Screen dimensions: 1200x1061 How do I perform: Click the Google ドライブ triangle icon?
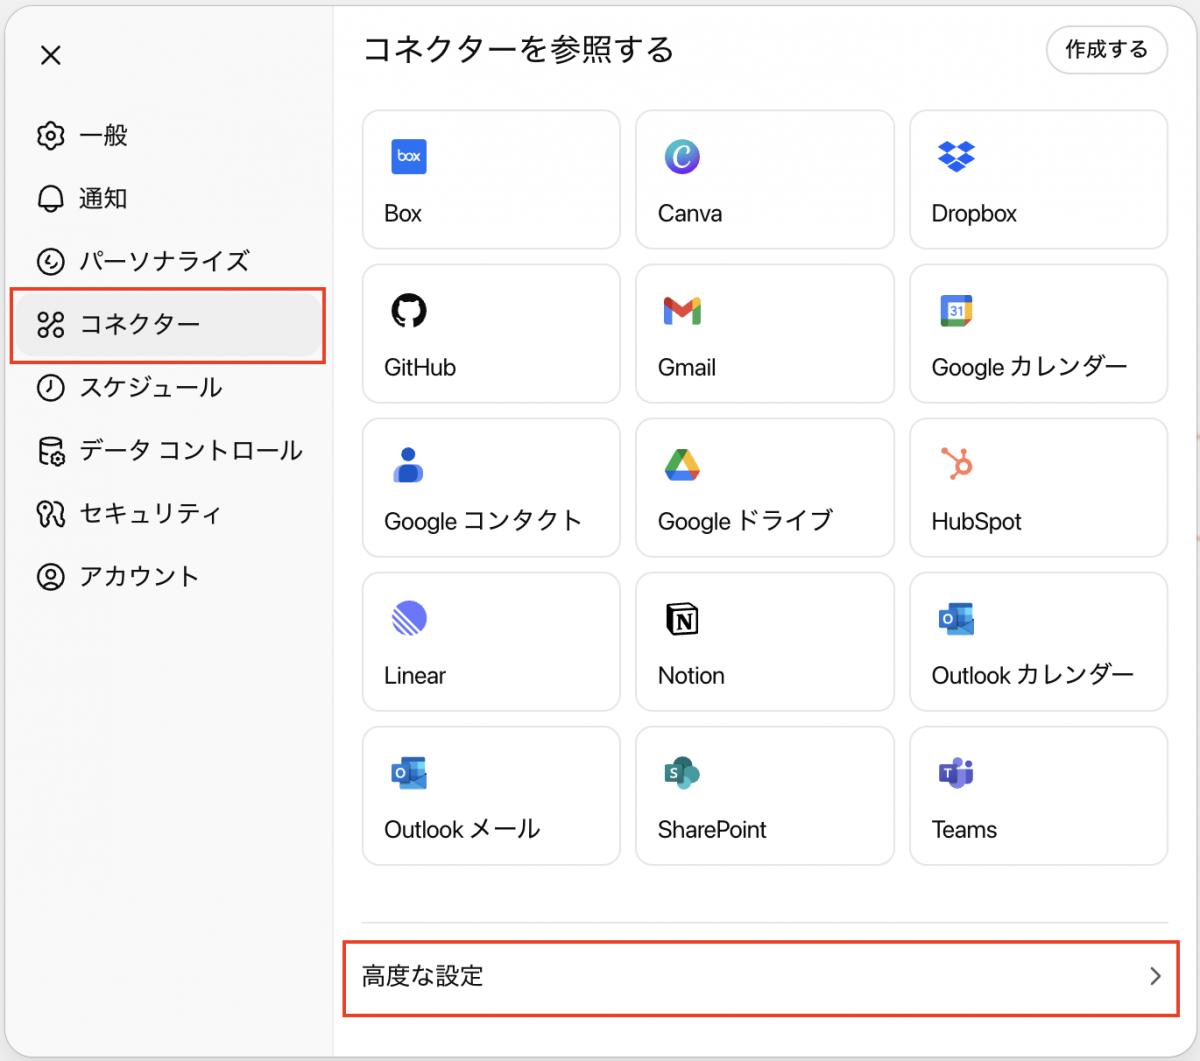pos(682,465)
